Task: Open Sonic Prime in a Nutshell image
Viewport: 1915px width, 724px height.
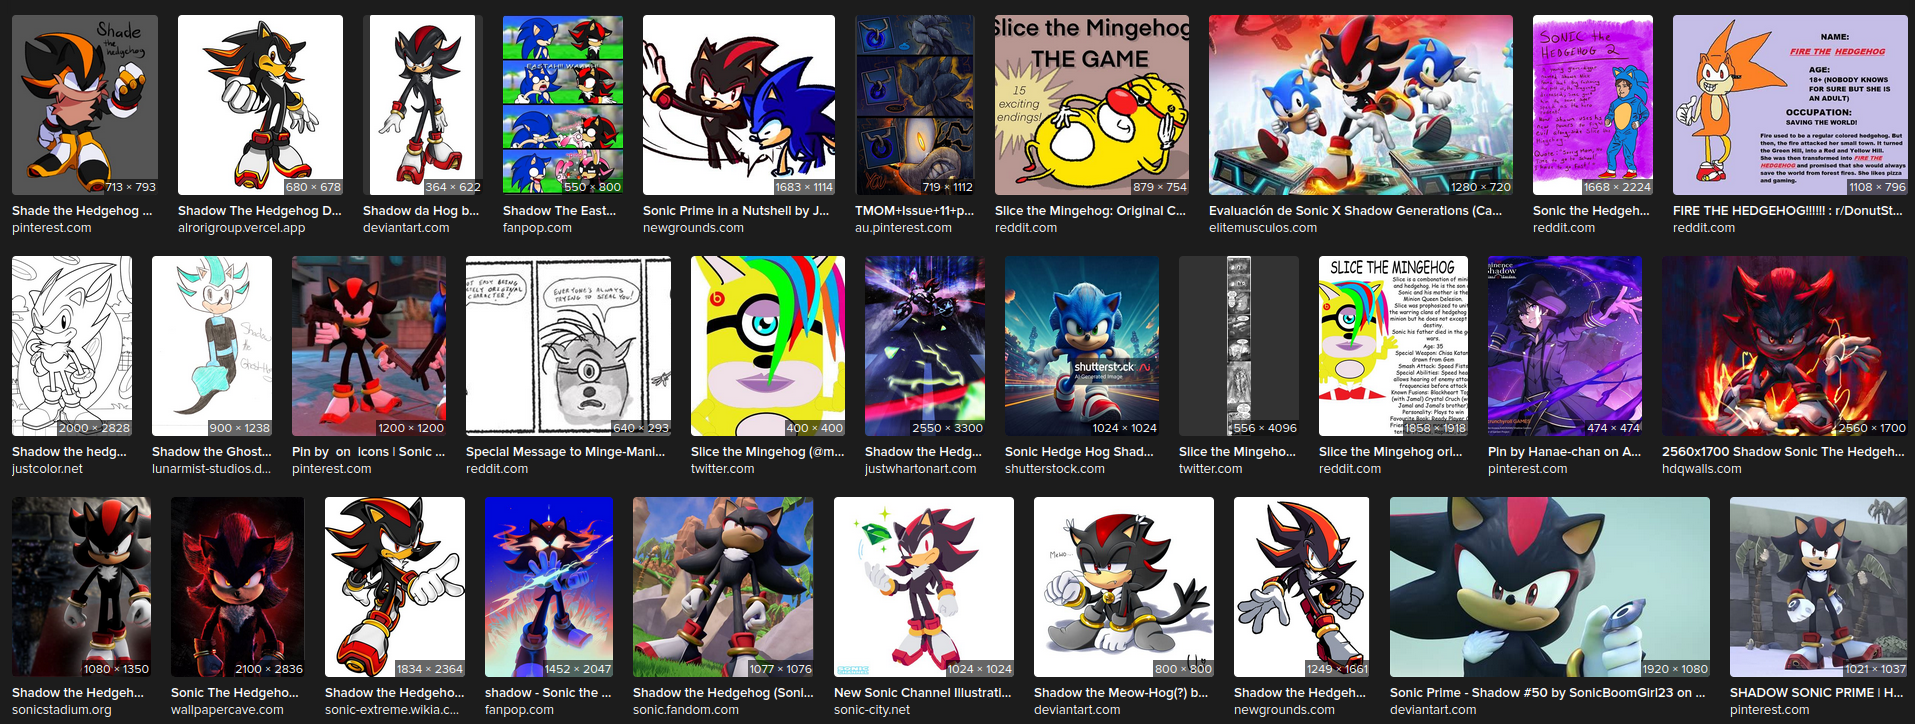Action: (x=739, y=105)
